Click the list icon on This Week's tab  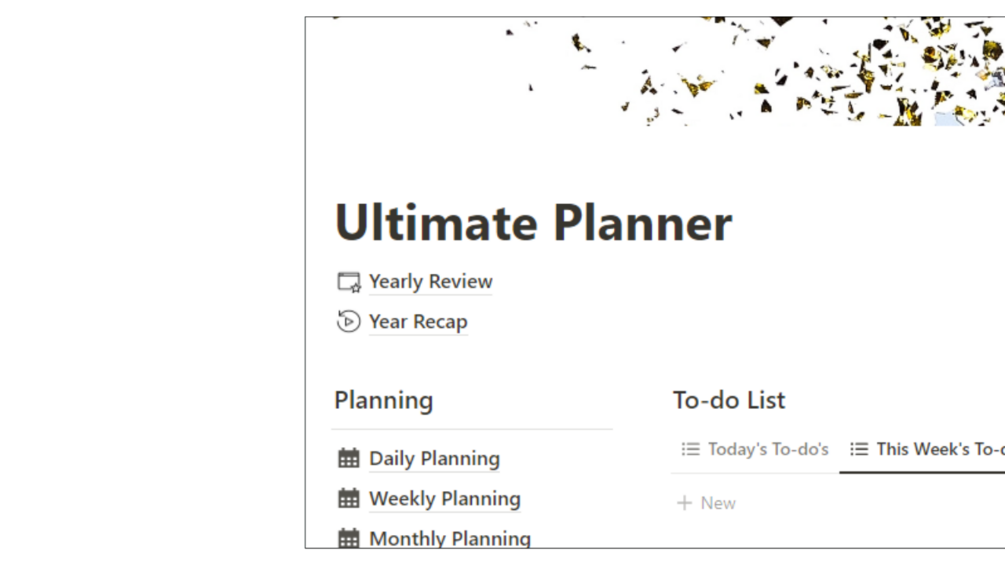coord(859,450)
